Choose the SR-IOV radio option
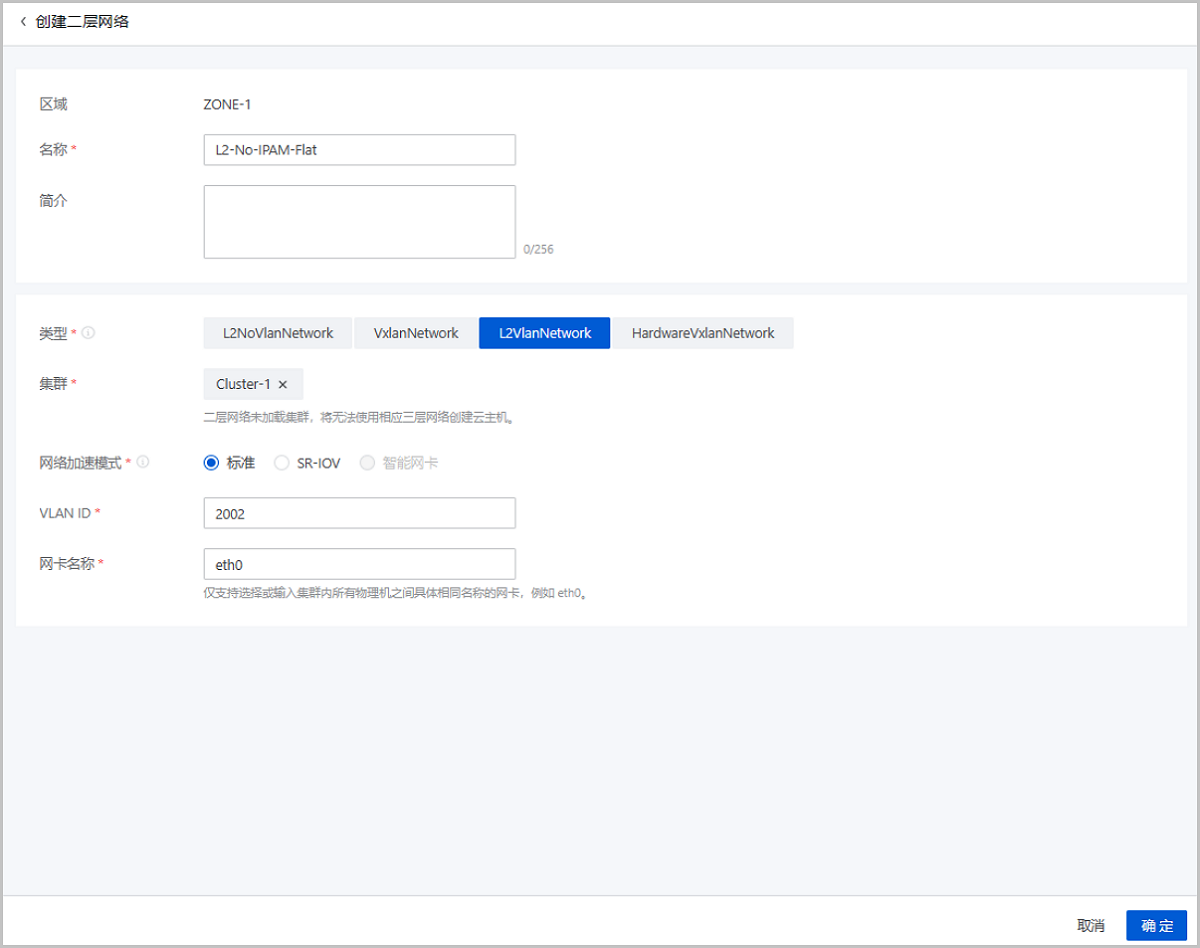1200x948 pixels. [x=281, y=462]
